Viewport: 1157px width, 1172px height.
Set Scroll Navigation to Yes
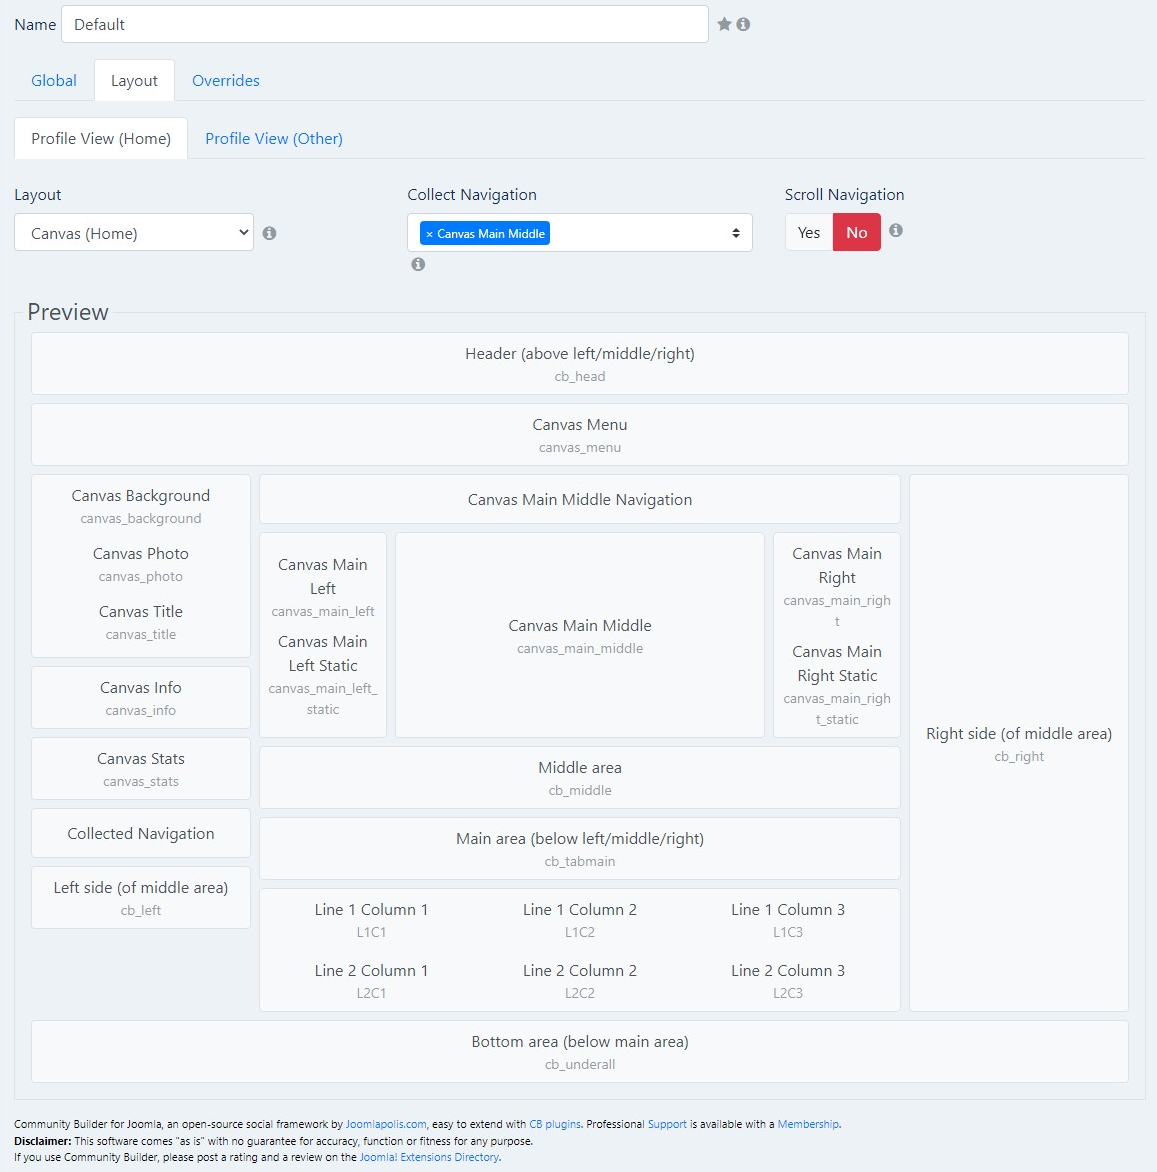809,232
